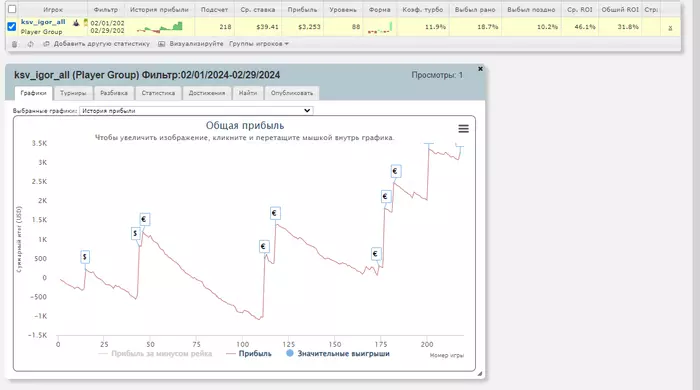Click the 'Фильтр' column header
This screenshot has width=700, height=390.
[x=106, y=9]
